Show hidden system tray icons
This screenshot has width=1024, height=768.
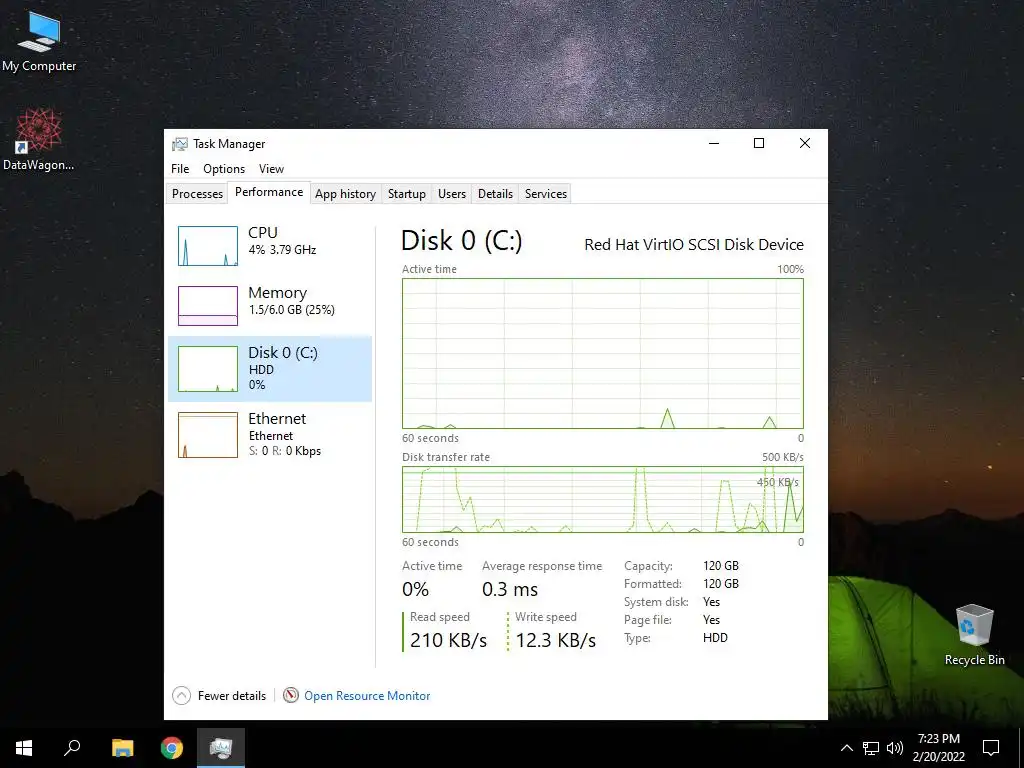(x=846, y=748)
